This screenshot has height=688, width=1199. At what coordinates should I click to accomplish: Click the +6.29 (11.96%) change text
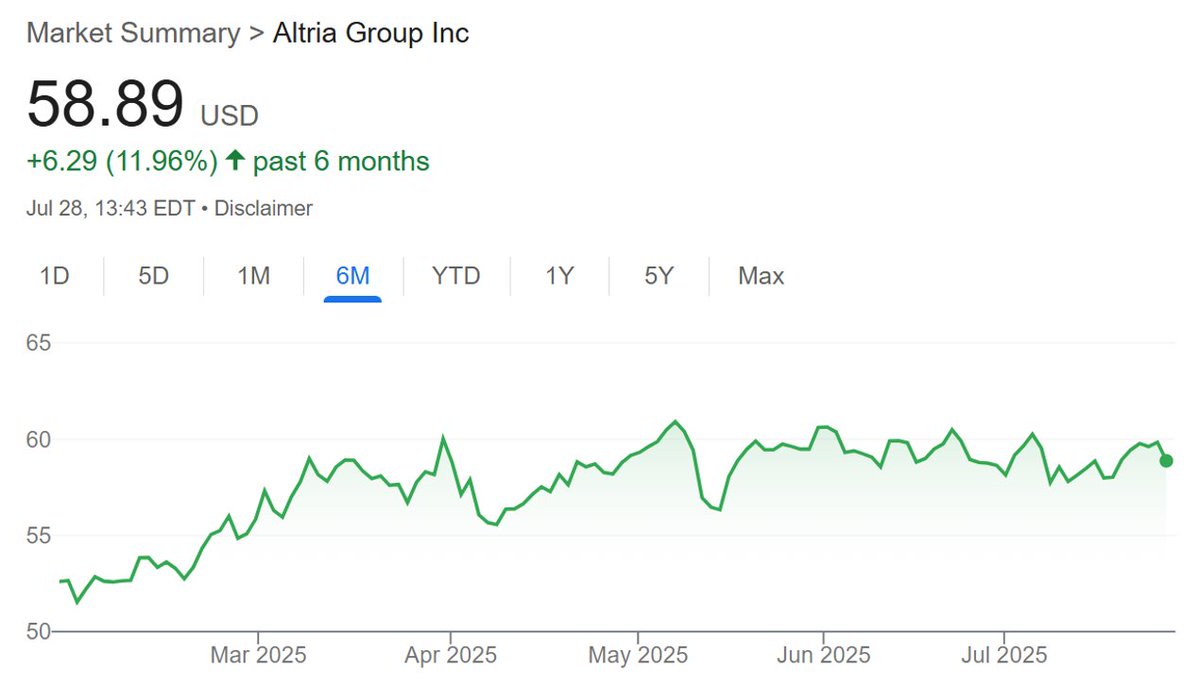[122, 161]
